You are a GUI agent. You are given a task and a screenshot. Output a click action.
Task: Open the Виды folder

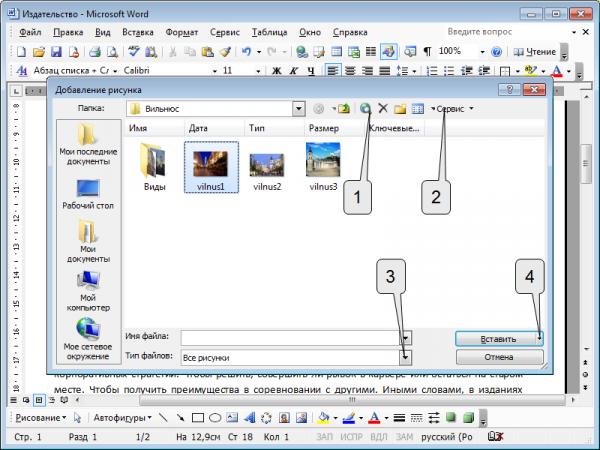(x=154, y=167)
